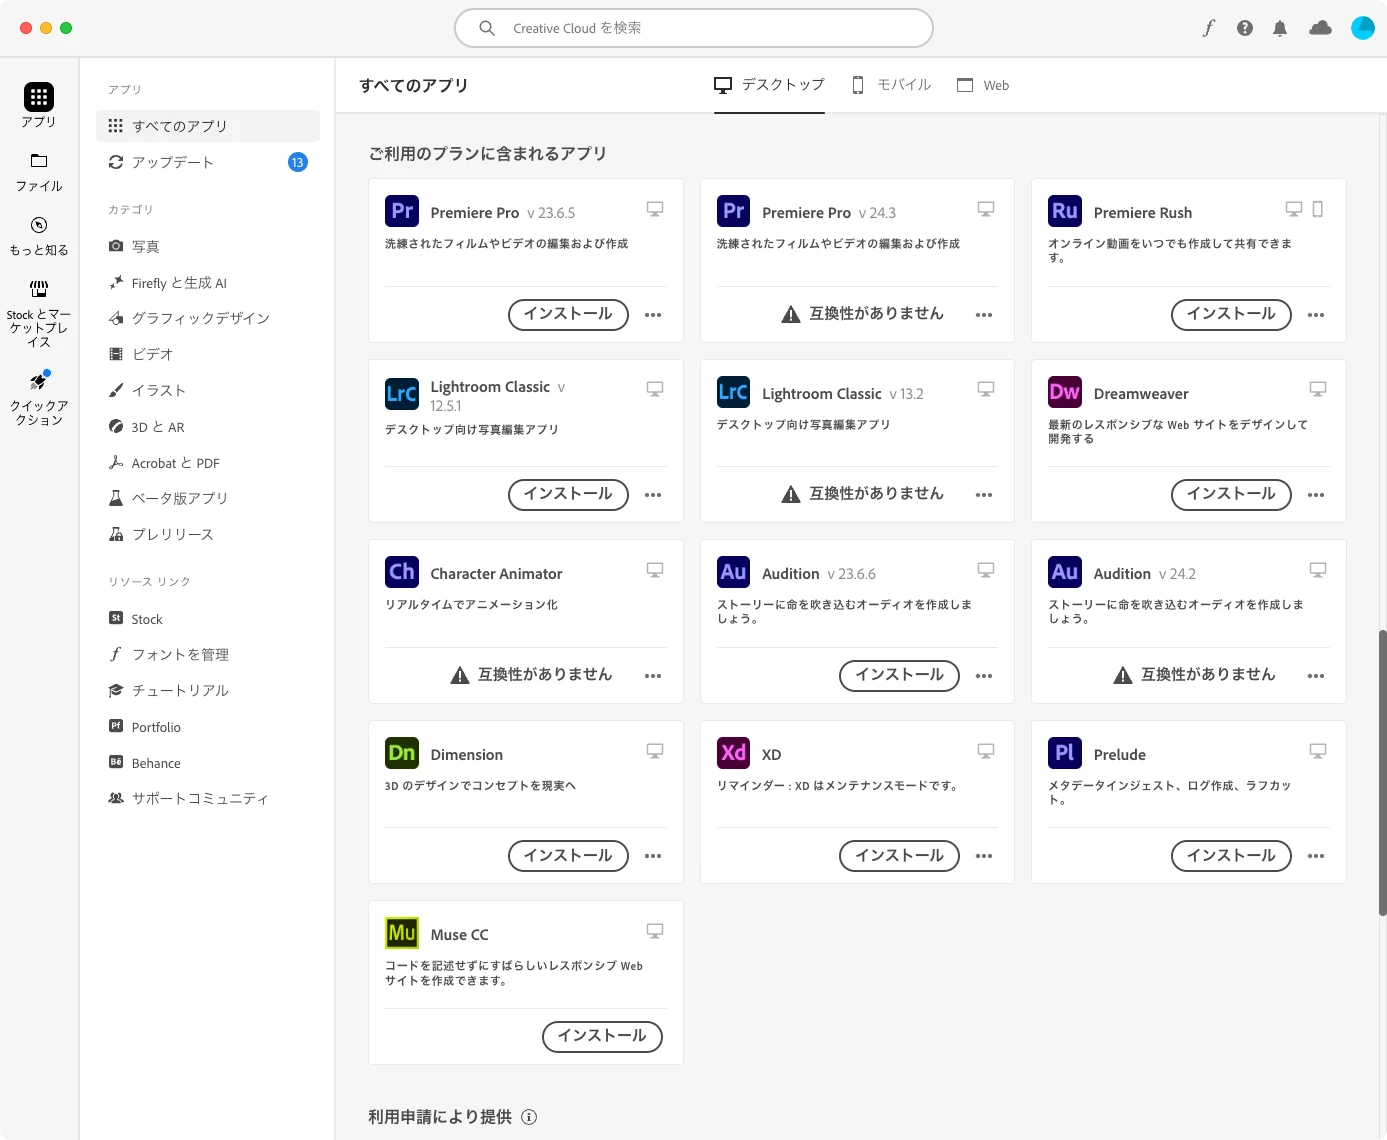Select the 3D と AR category
Image resolution: width=1387 pixels, height=1140 pixels.
coord(208,427)
